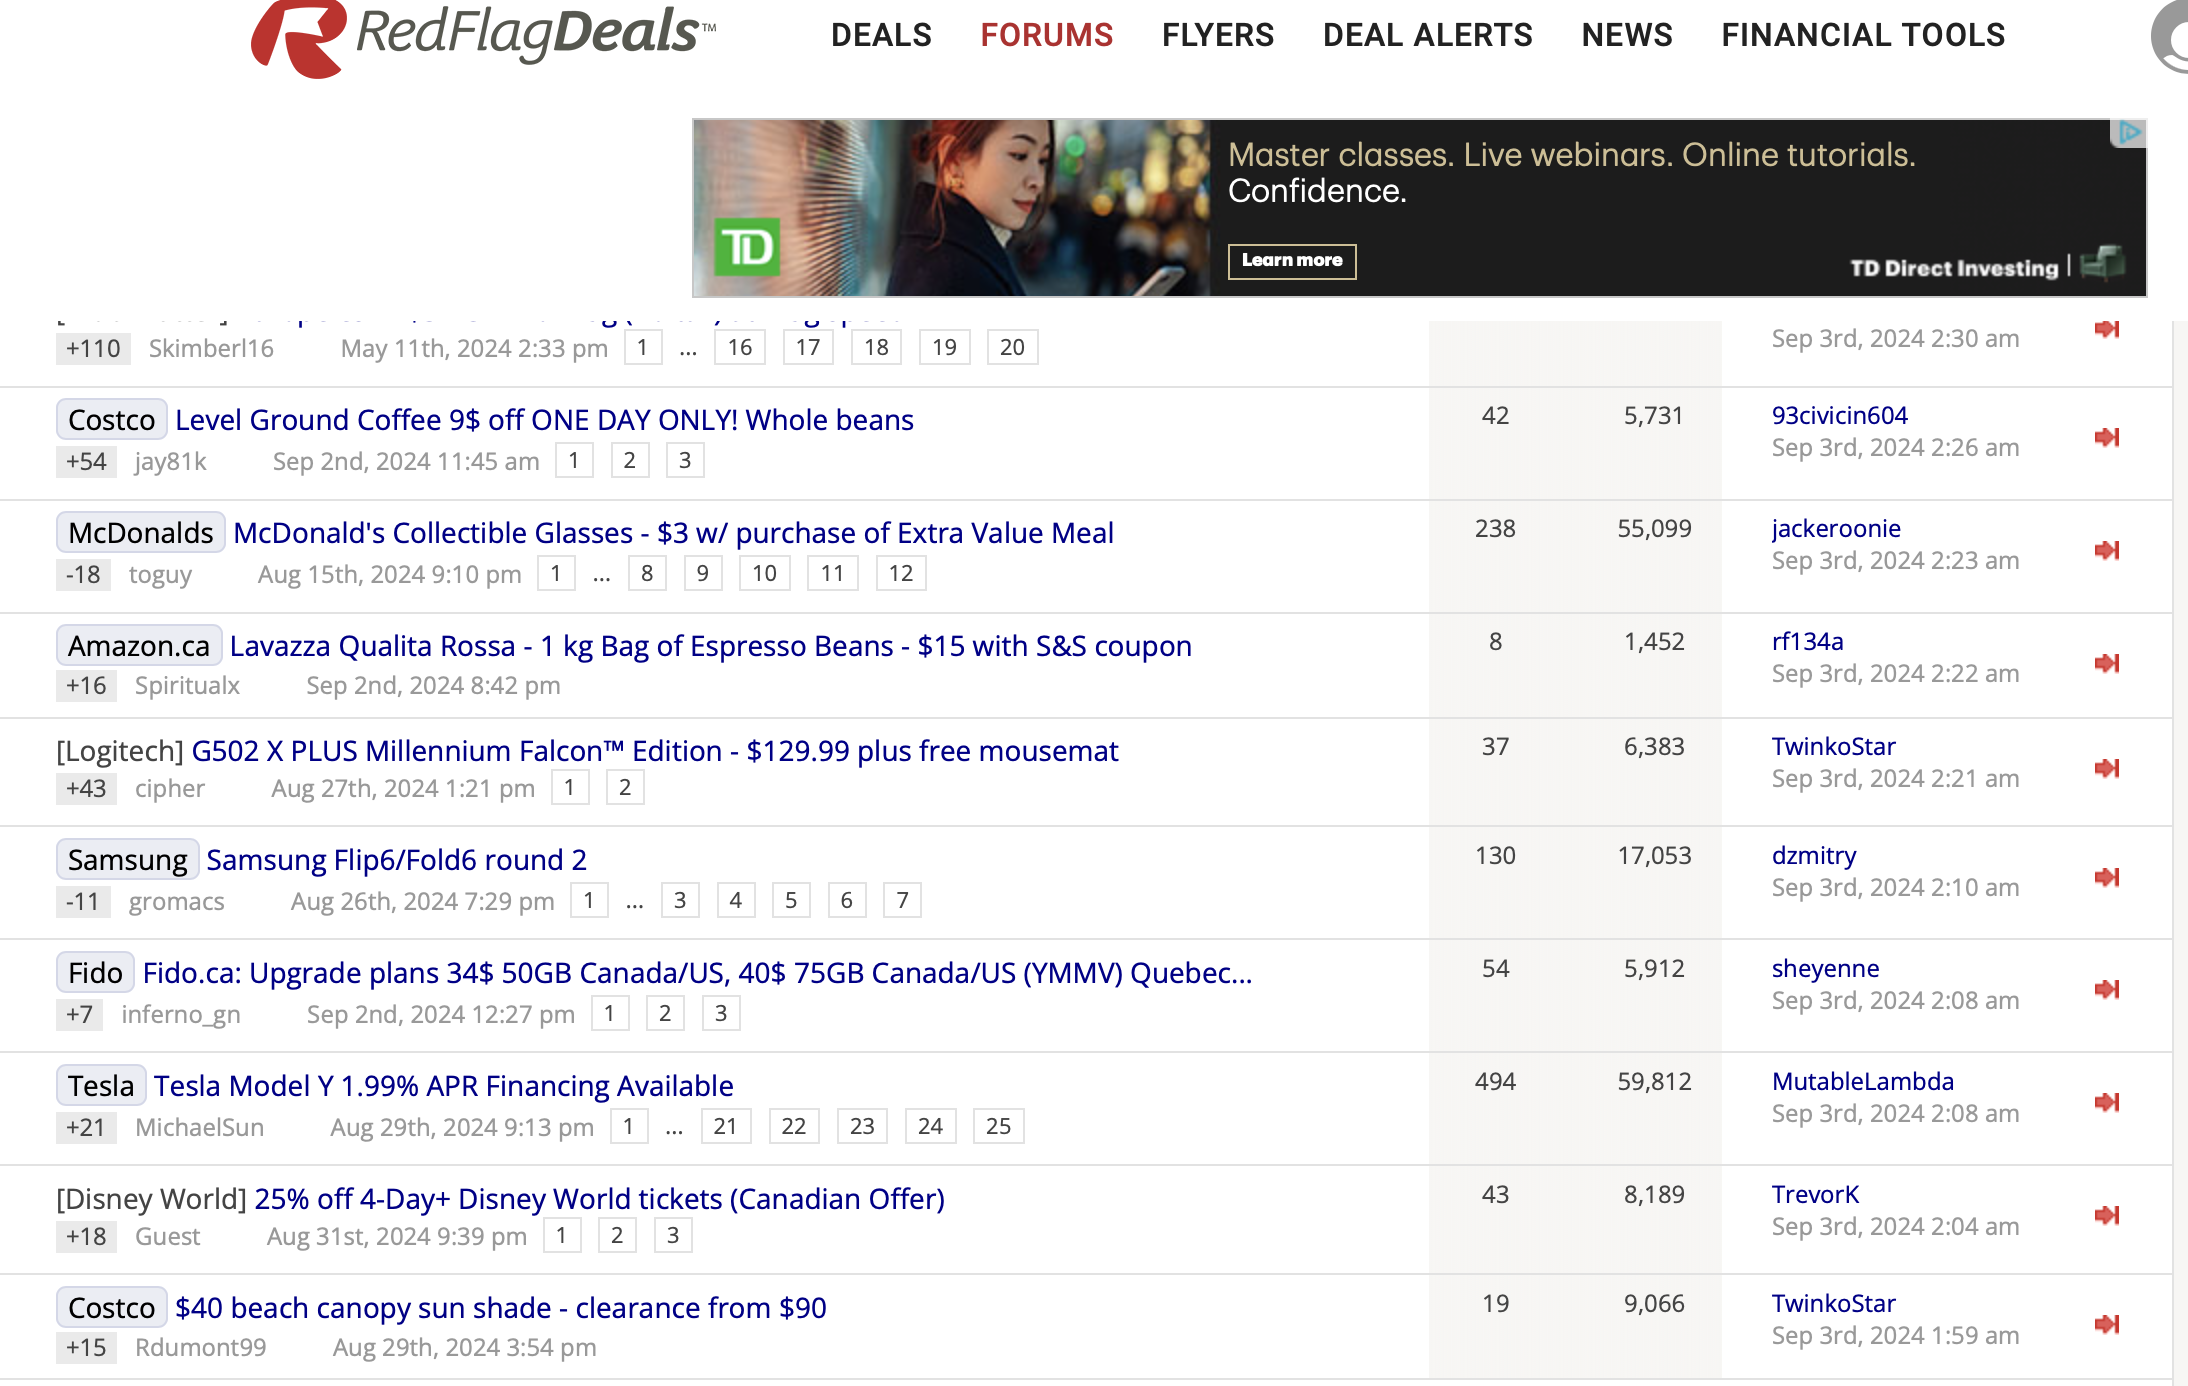Open Tesla Model Y 1.99% APR thread
This screenshot has height=1386, width=2188.
[443, 1086]
